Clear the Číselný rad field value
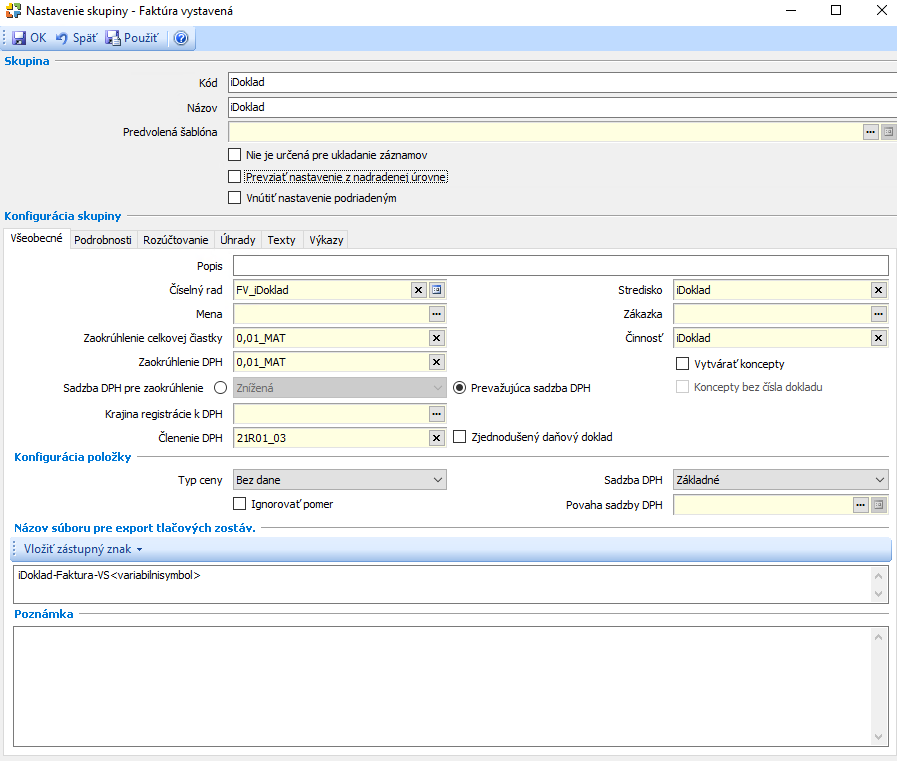897x761 pixels. pos(419,290)
